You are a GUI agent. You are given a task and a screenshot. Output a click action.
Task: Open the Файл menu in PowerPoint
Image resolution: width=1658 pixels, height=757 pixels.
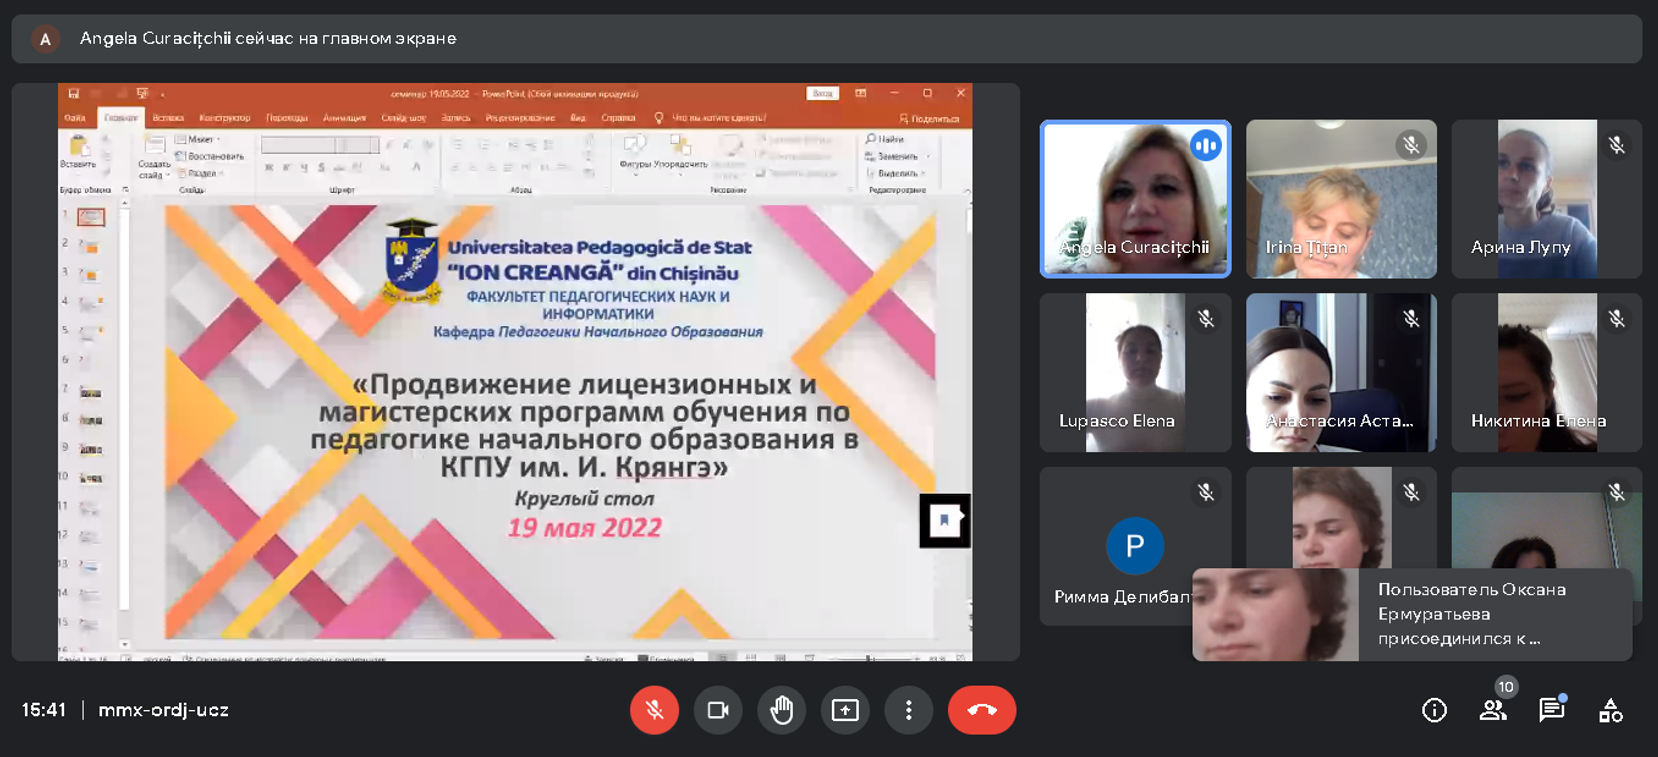pos(75,118)
